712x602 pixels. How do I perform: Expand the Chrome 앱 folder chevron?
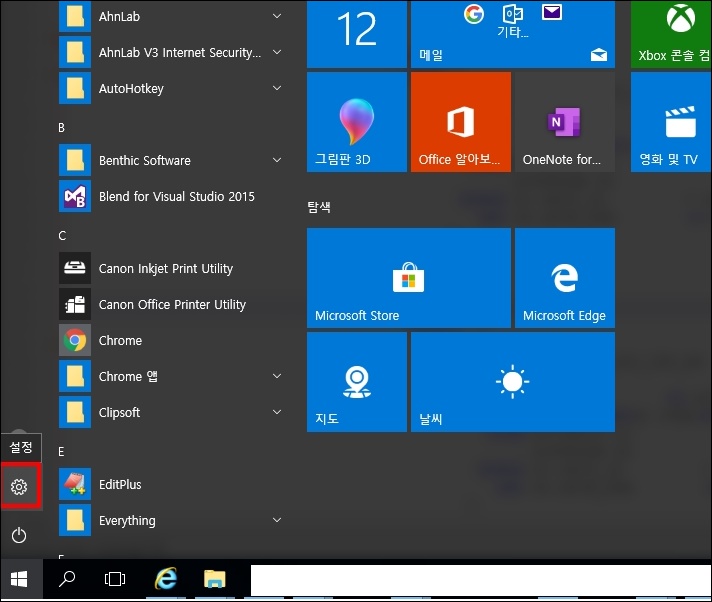[x=277, y=376]
